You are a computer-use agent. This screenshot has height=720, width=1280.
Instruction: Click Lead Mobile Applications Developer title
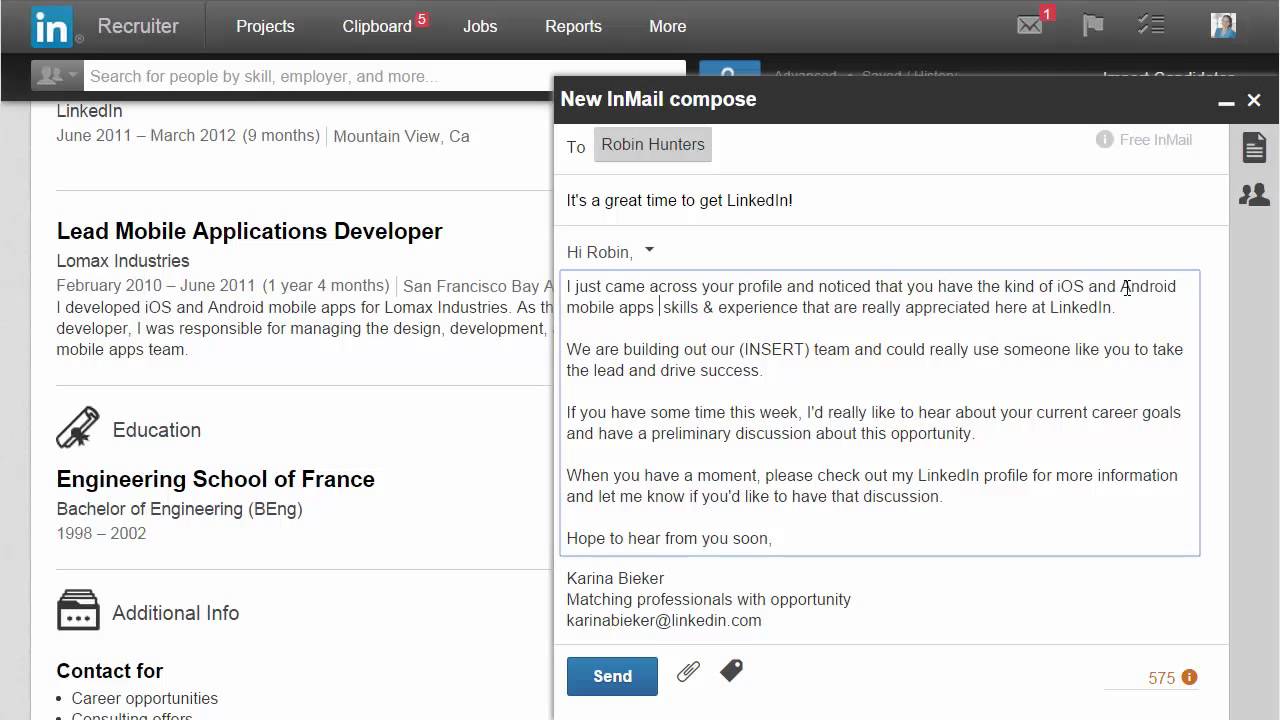(249, 231)
